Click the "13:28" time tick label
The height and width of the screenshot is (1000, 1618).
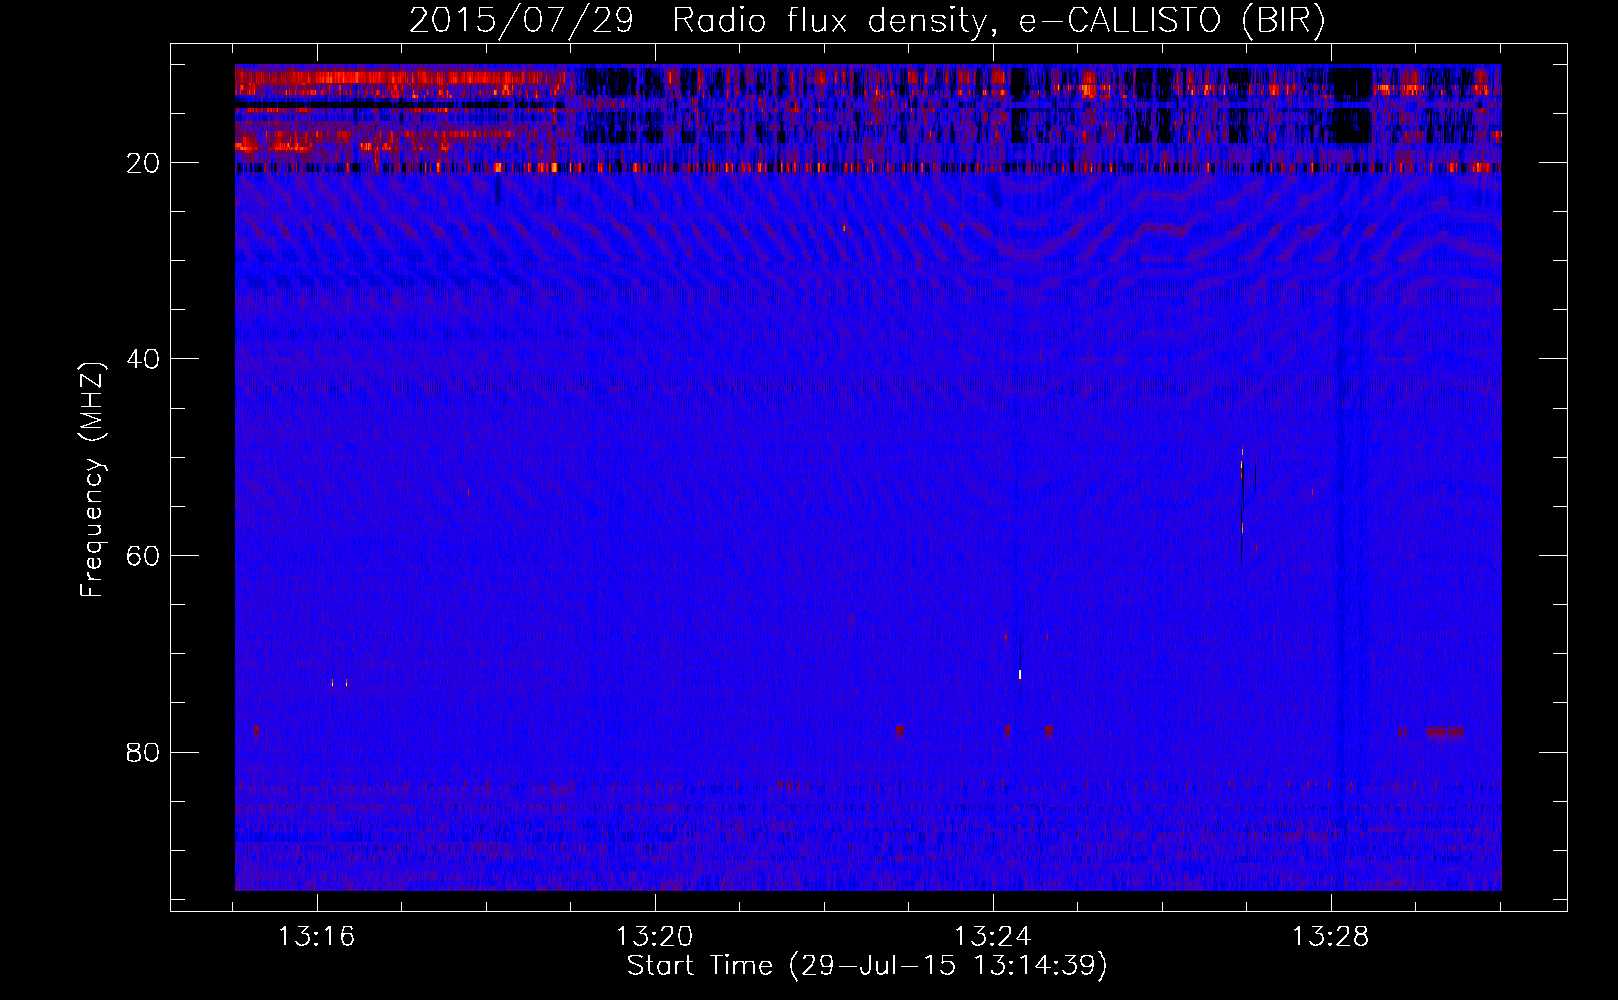(x=1331, y=937)
